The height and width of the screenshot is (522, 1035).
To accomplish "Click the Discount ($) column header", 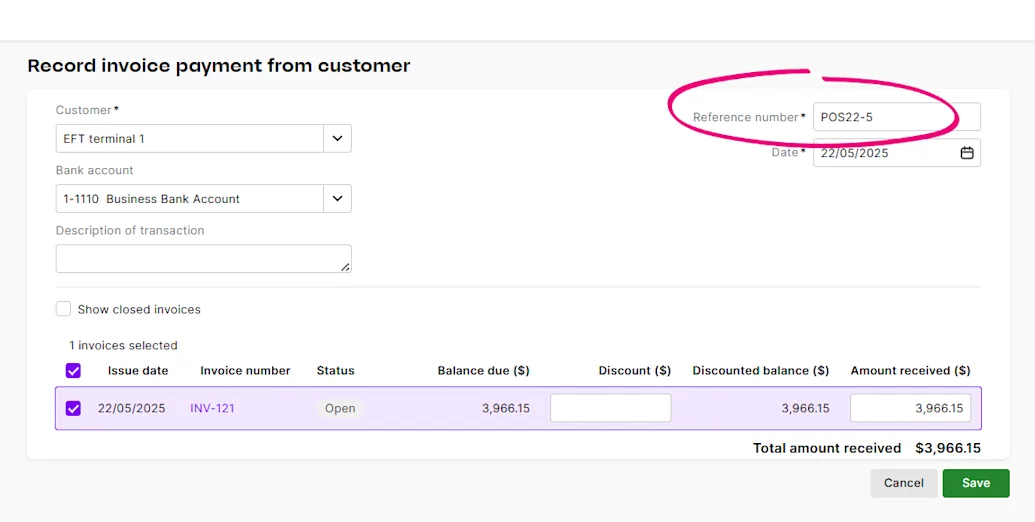I will tap(634, 371).
